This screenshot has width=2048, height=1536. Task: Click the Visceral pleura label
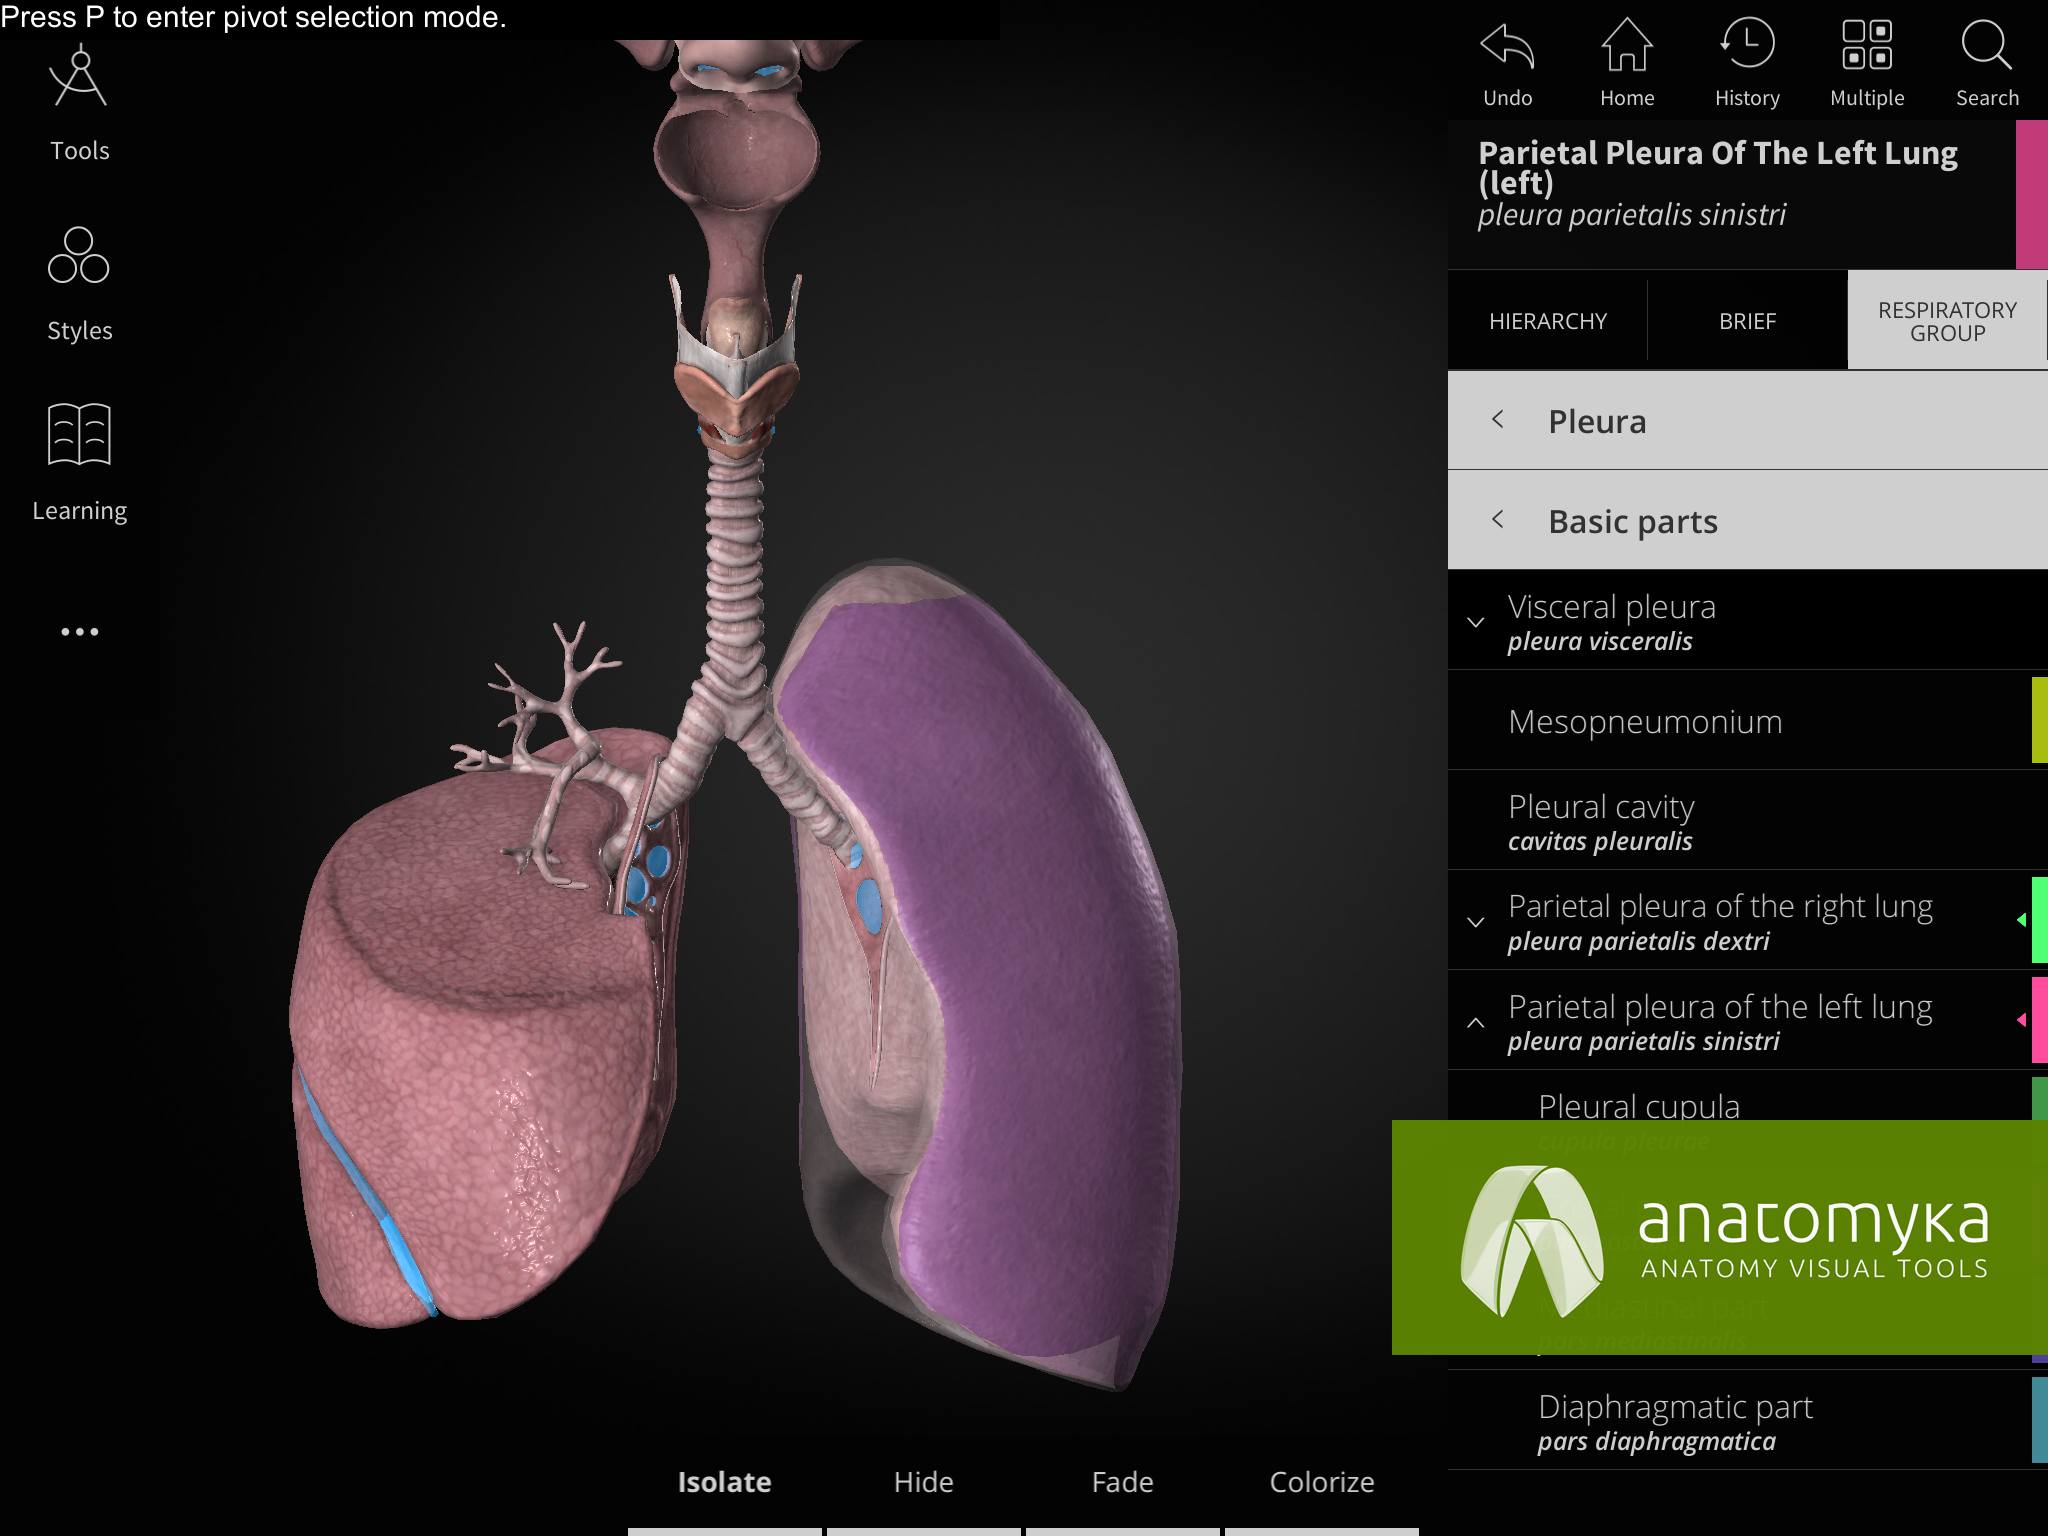1611,607
